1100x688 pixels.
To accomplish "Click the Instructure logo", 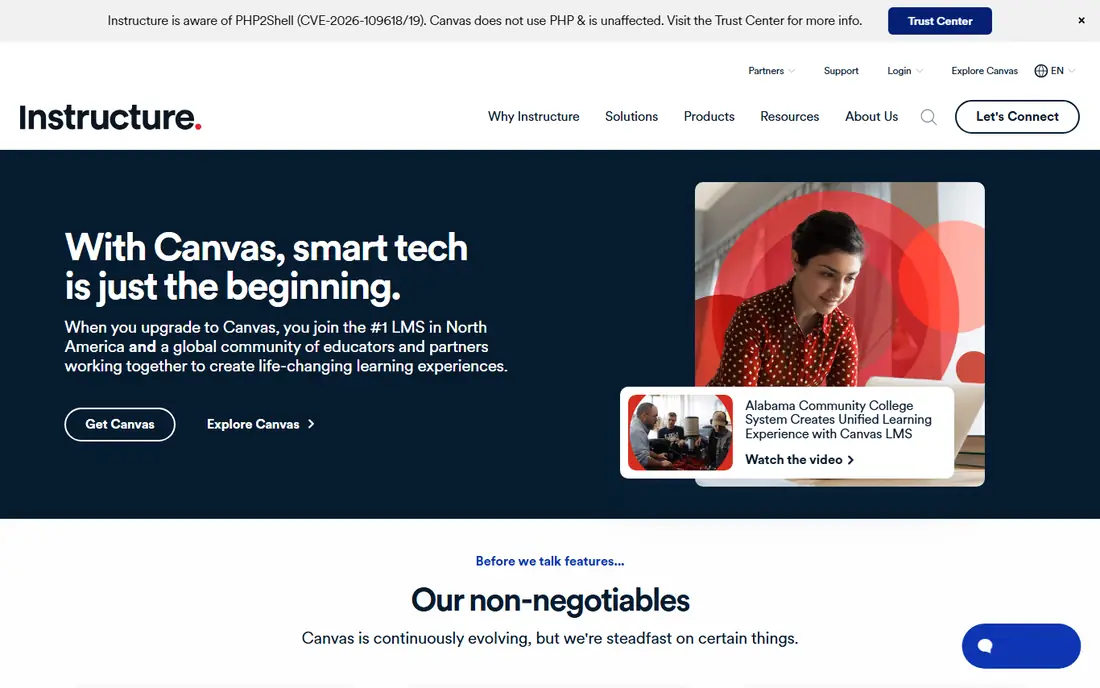I will click(x=110, y=117).
